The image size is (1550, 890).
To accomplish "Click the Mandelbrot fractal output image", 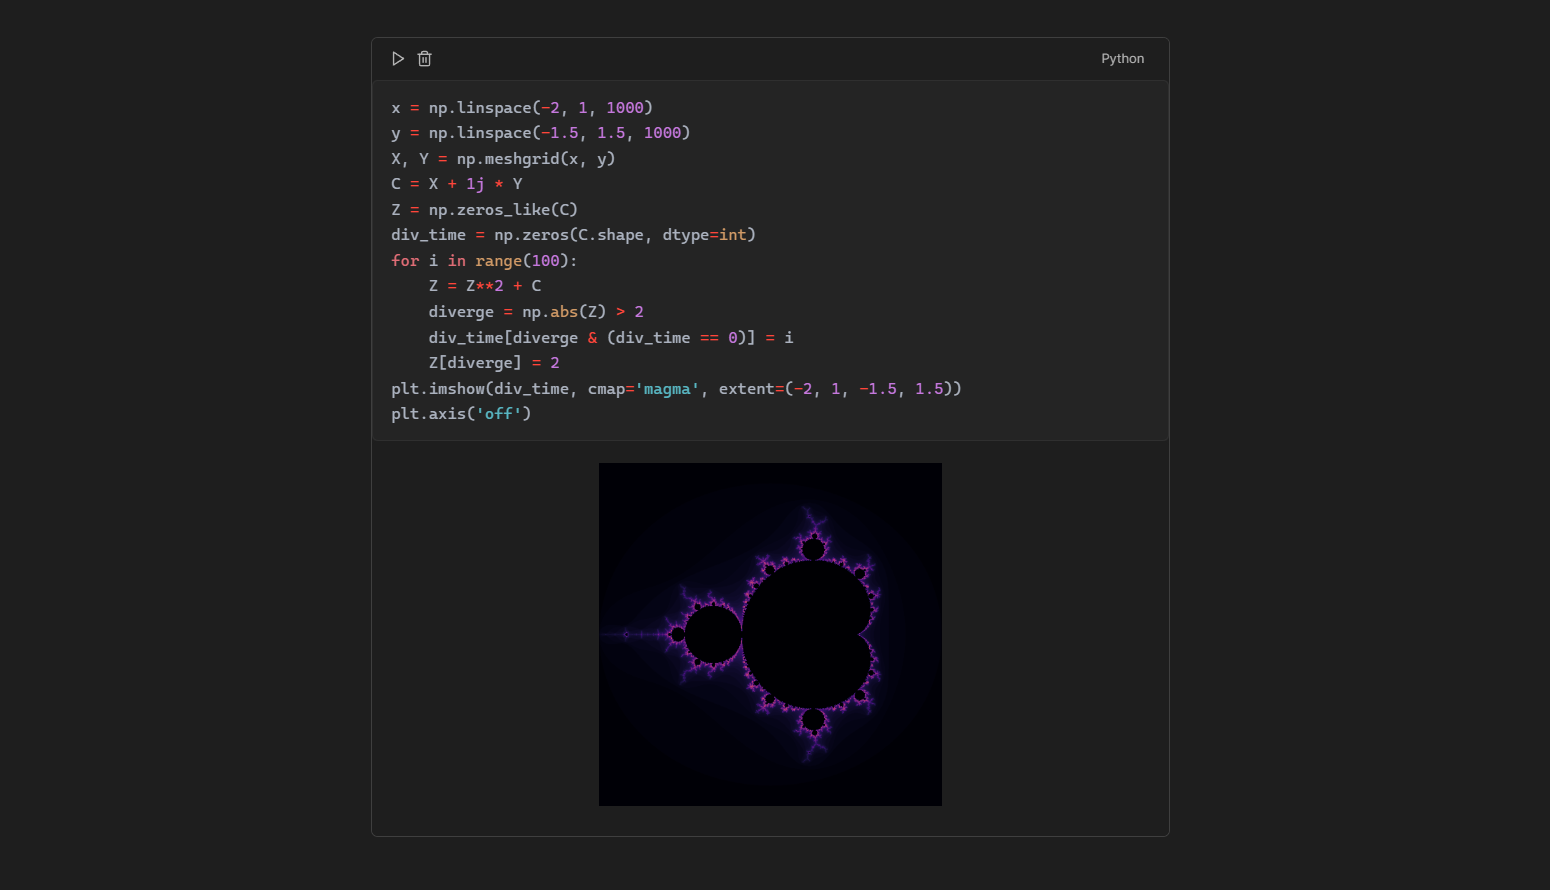I will pos(770,633).
